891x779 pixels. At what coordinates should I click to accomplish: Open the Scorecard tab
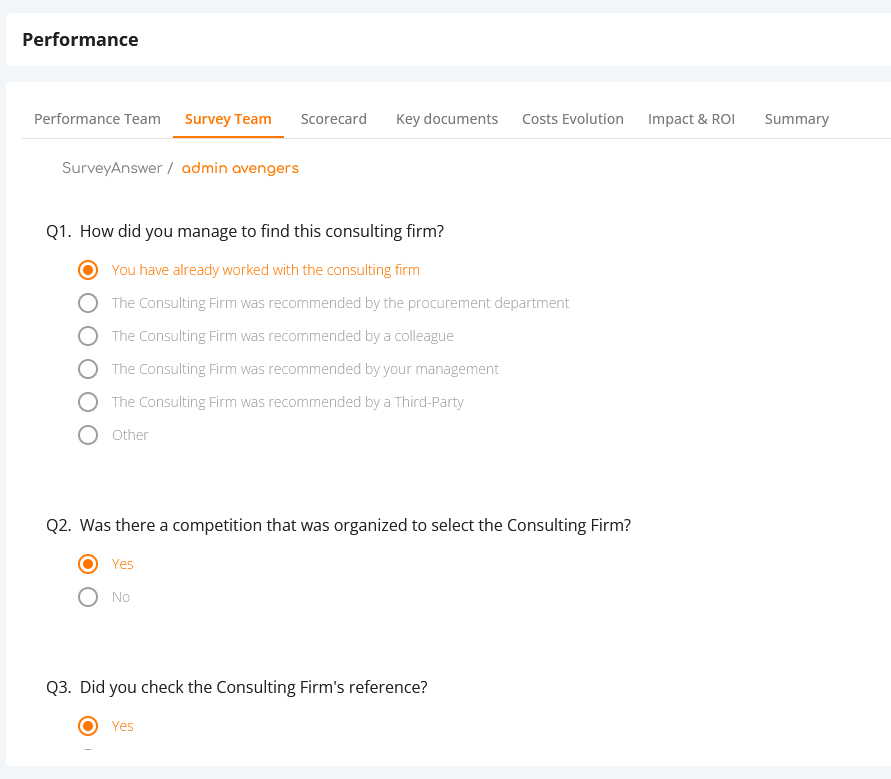pyautogui.click(x=334, y=119)
